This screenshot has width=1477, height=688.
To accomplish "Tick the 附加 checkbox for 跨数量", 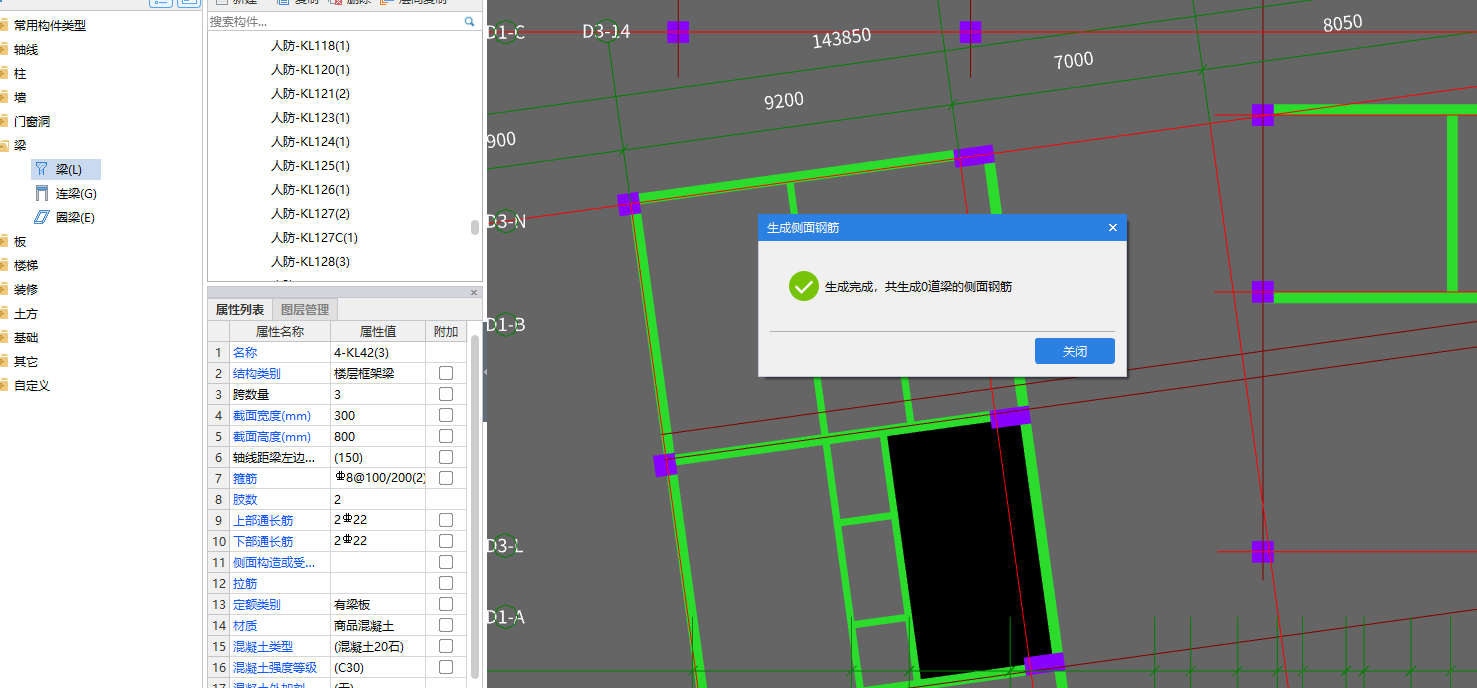I will (x=446, y=394).
